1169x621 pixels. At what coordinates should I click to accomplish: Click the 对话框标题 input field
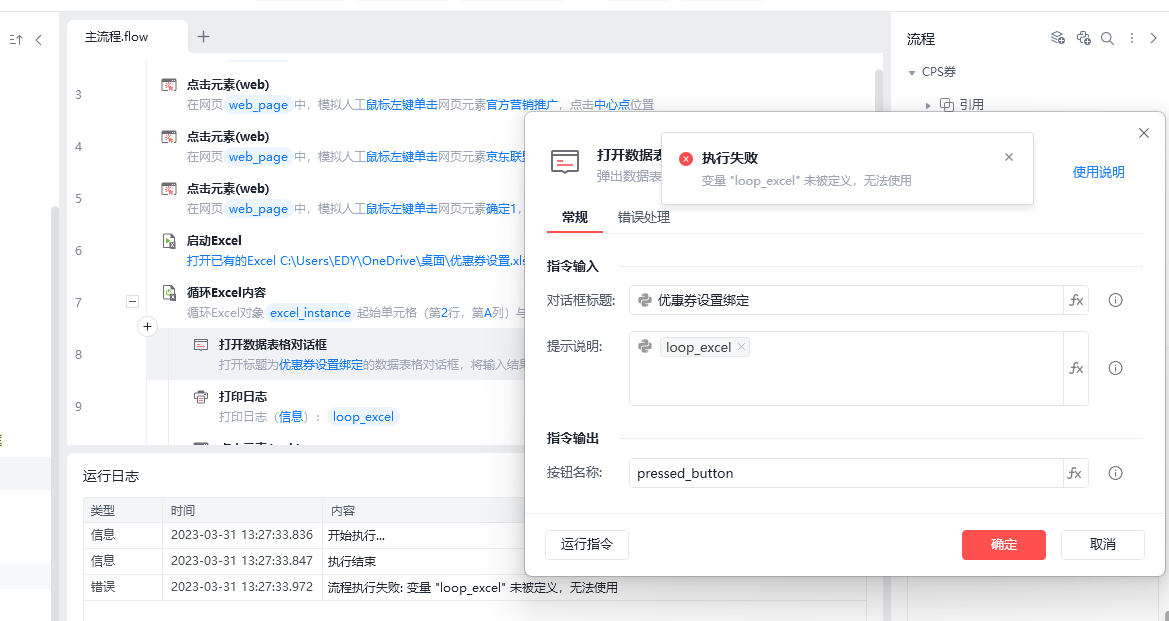tap(846, 300)
